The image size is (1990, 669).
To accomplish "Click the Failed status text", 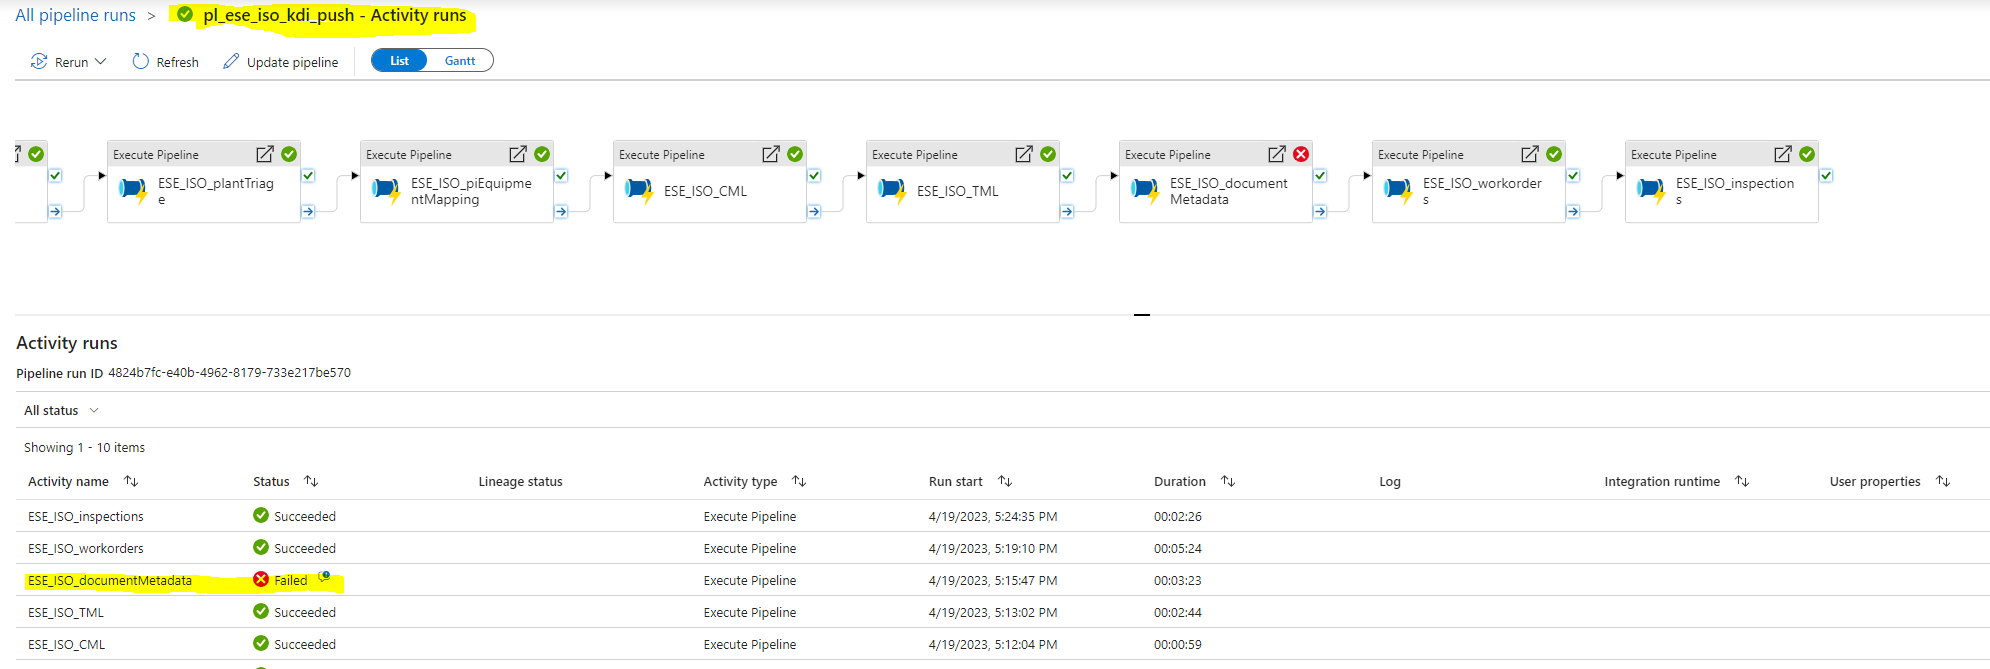I will (291, 581).
